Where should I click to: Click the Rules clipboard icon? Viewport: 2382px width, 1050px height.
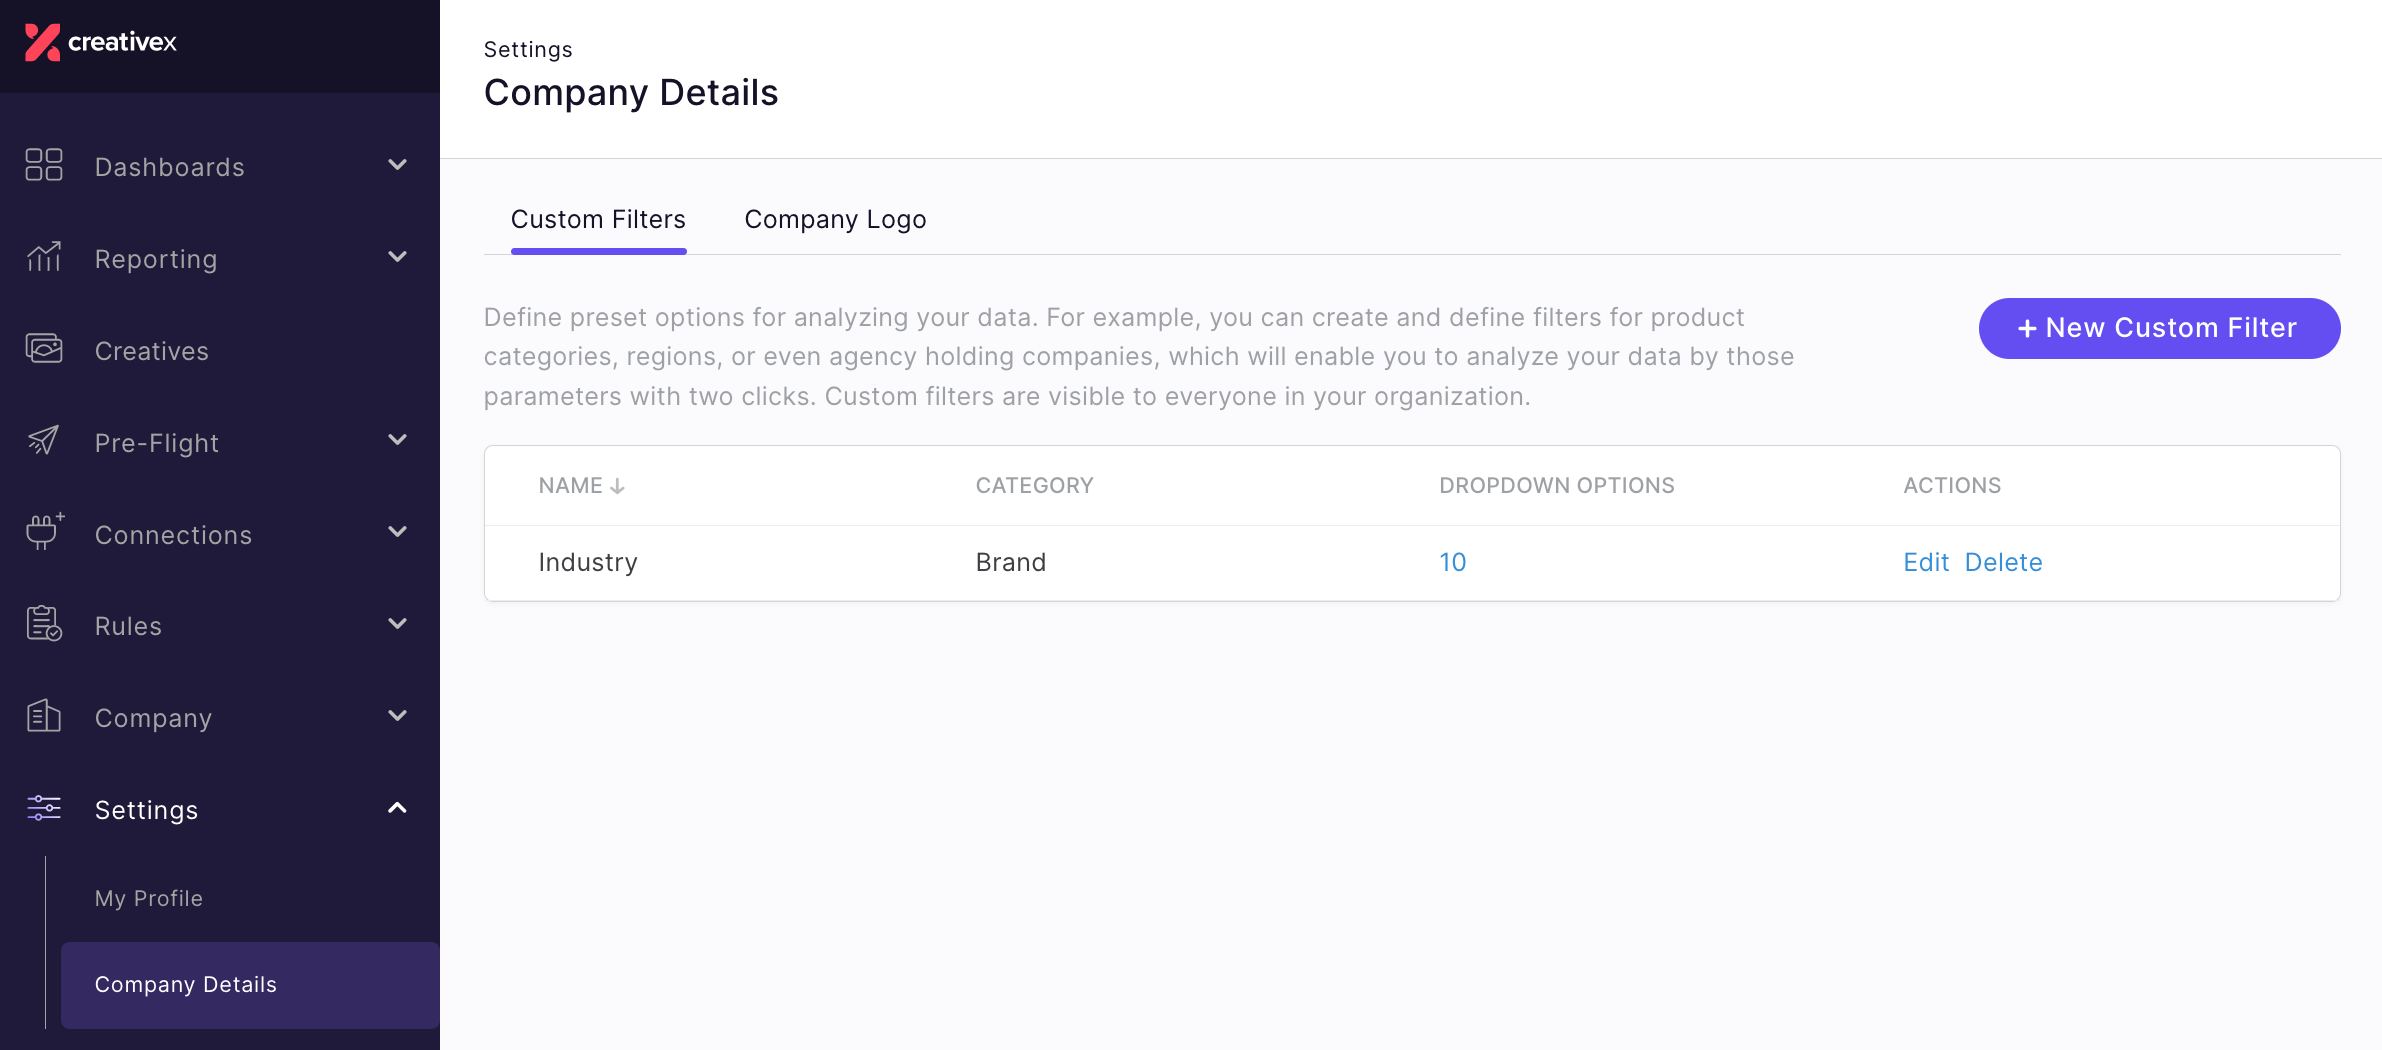point(44,624)
